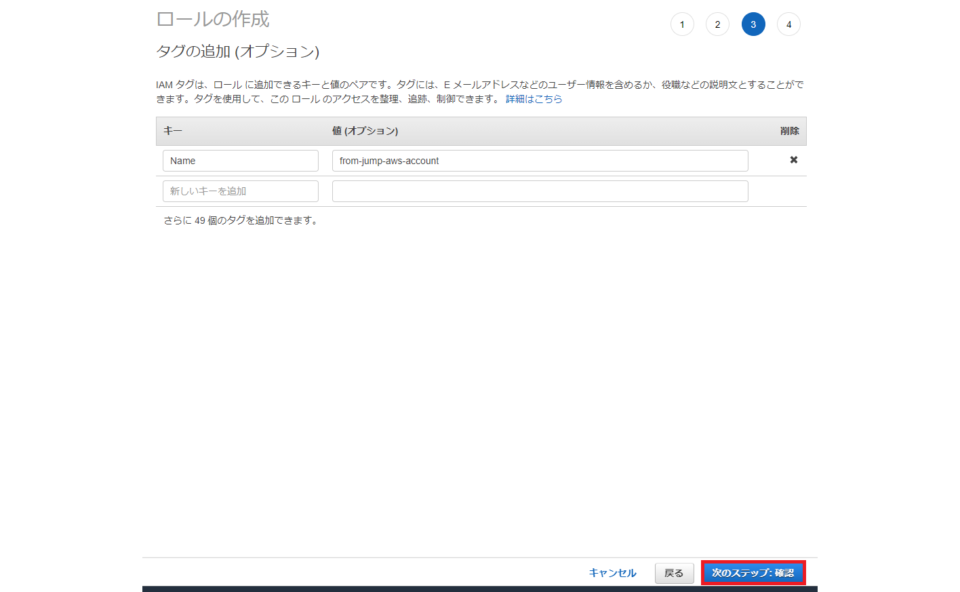The width and height of the screenshot is (960, 592).
Task: Click the キー column header
Action: click(173, 131)
